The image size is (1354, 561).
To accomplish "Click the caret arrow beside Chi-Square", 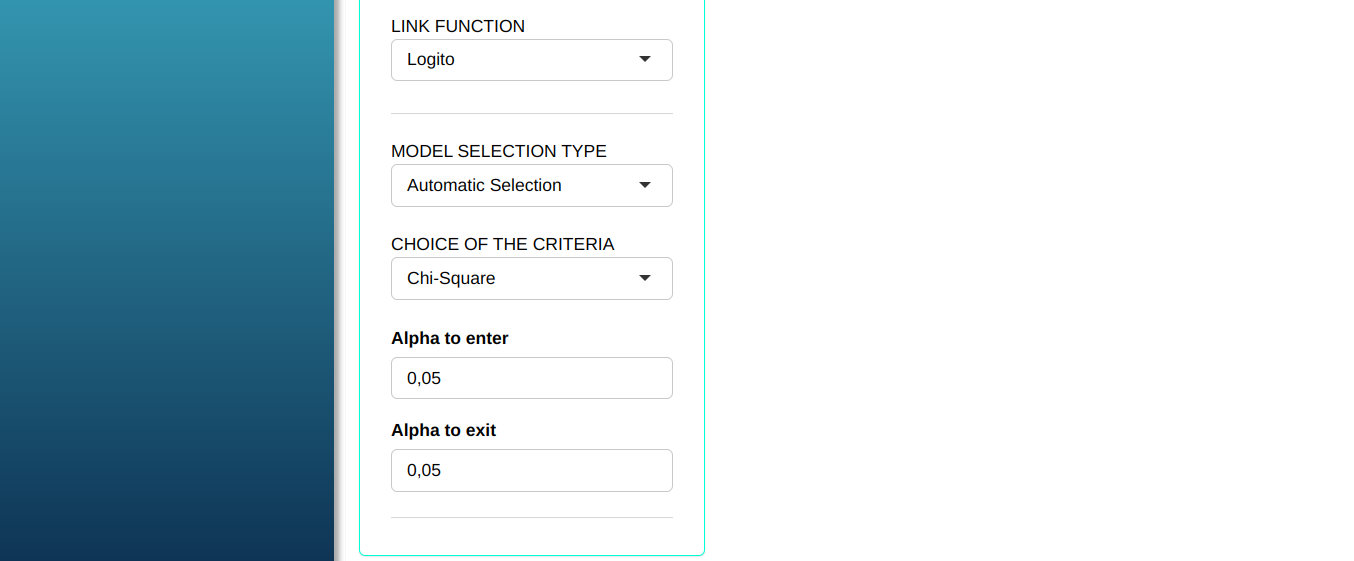I will [x=645, y=279].
